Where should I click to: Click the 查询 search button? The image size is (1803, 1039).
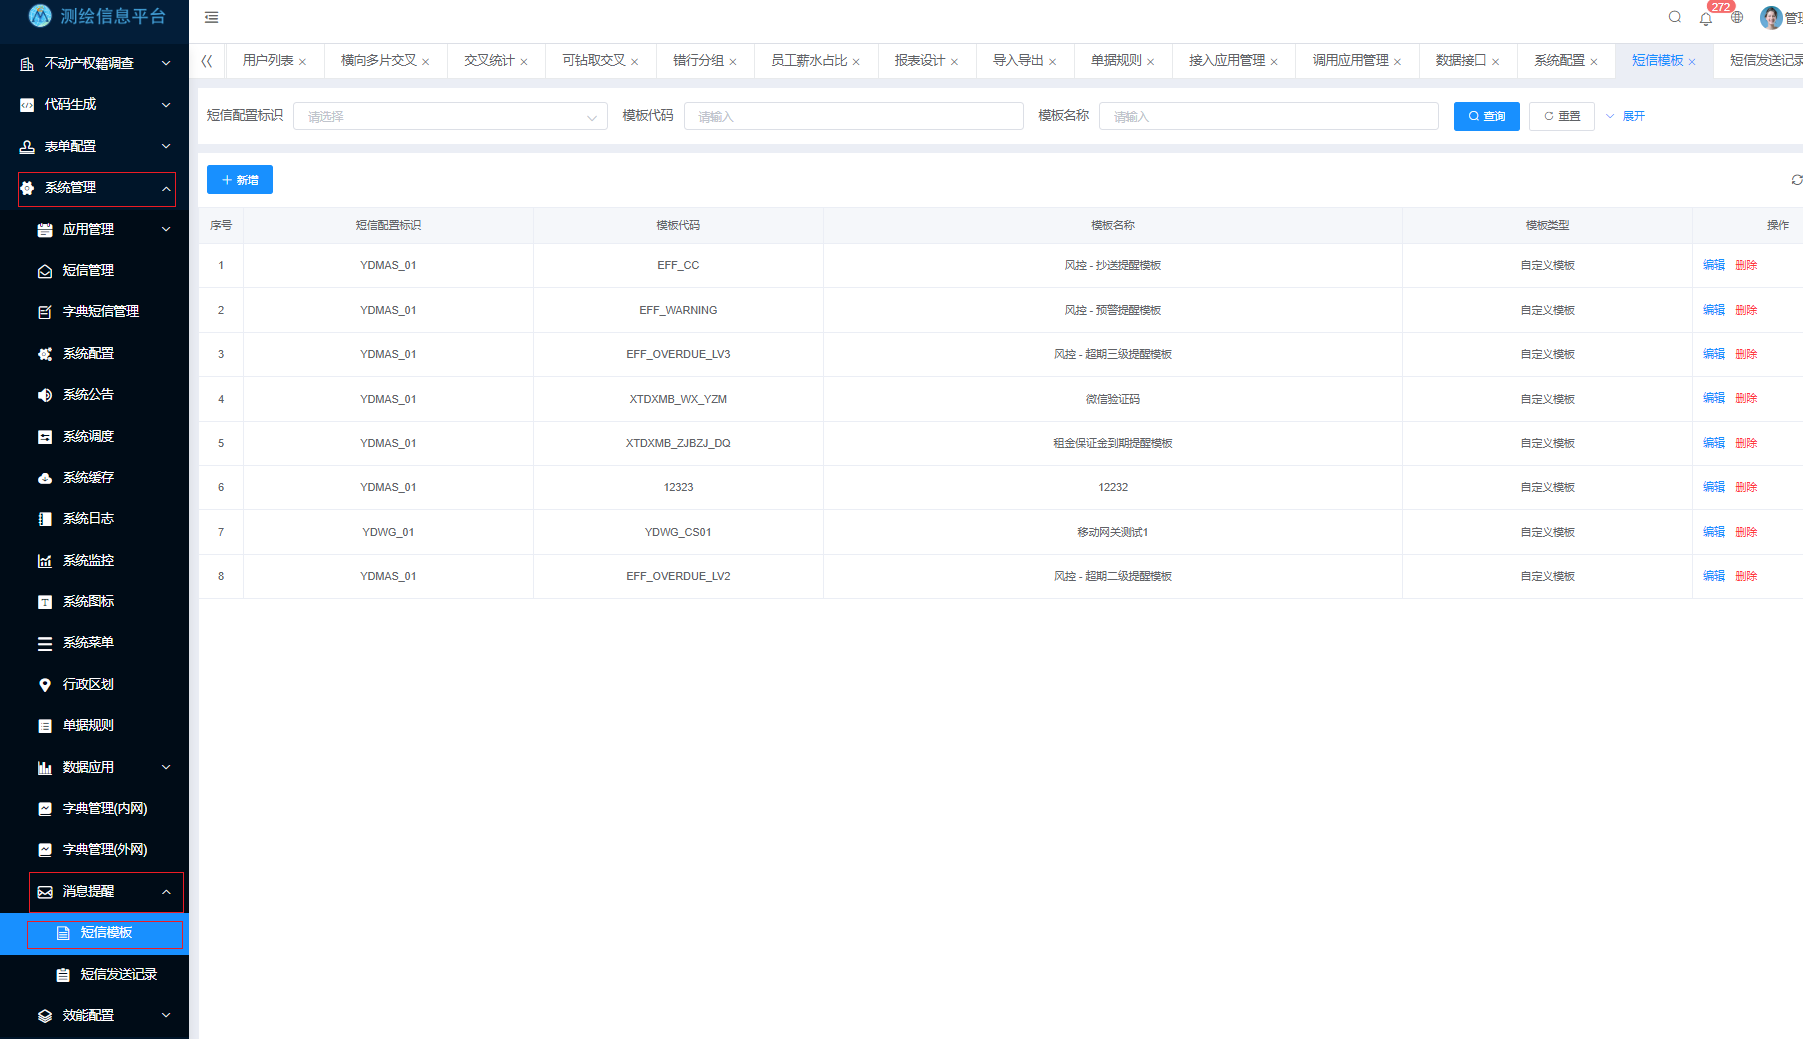[x=1486, y=116]
